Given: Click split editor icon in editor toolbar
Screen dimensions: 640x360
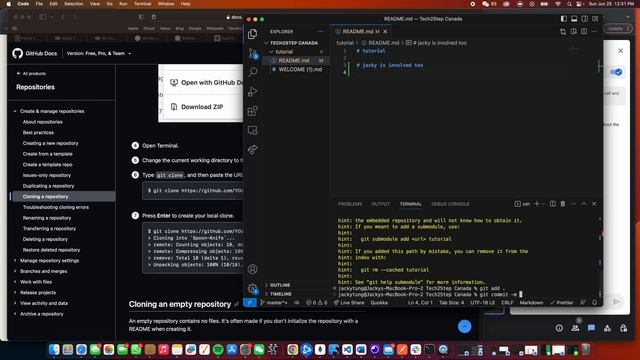Looking at the screenshot, I should click(584, 31).
